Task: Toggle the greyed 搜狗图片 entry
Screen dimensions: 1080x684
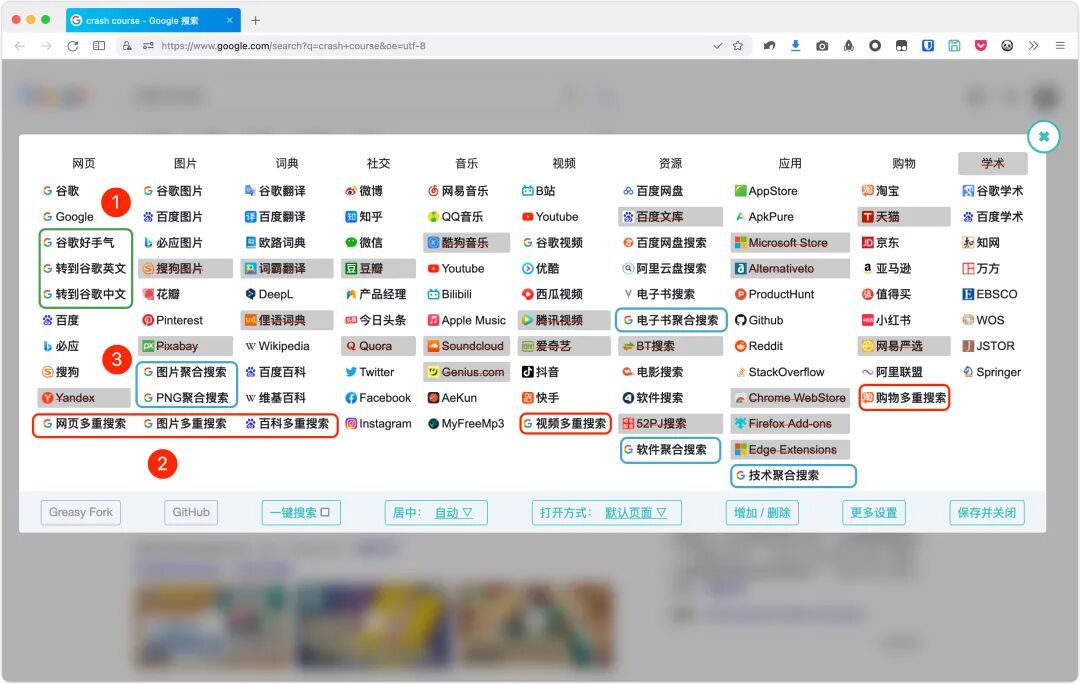Action: (x=185, y=269)
